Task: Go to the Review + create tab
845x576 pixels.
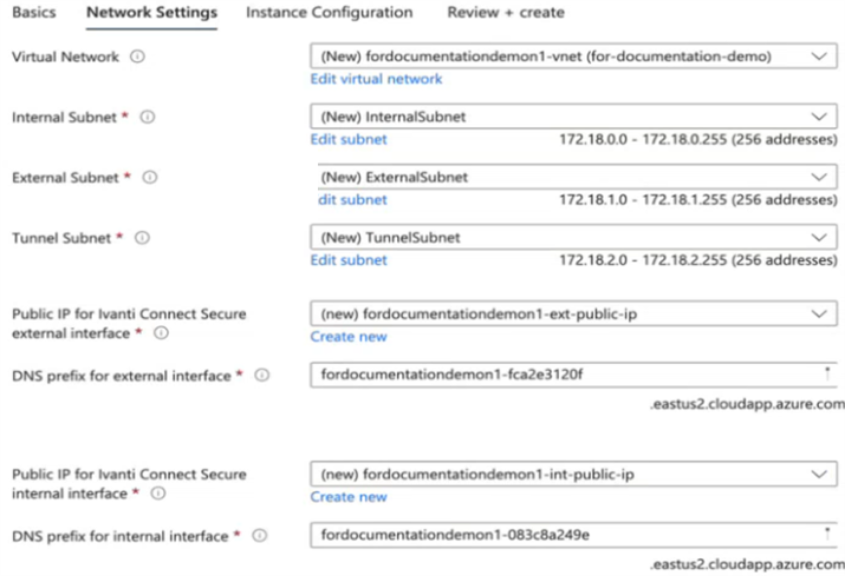Action: [505, 12]
